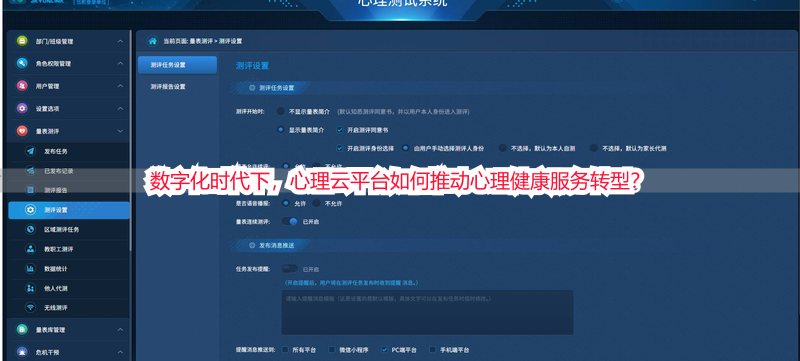Select 不显示量表简介 radio option
Screen dimensions: 800x361
pos(281,111)
